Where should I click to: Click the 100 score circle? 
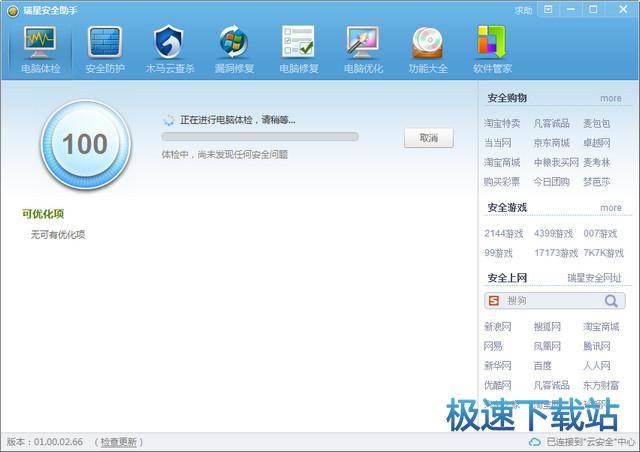[x=85, y=145]
